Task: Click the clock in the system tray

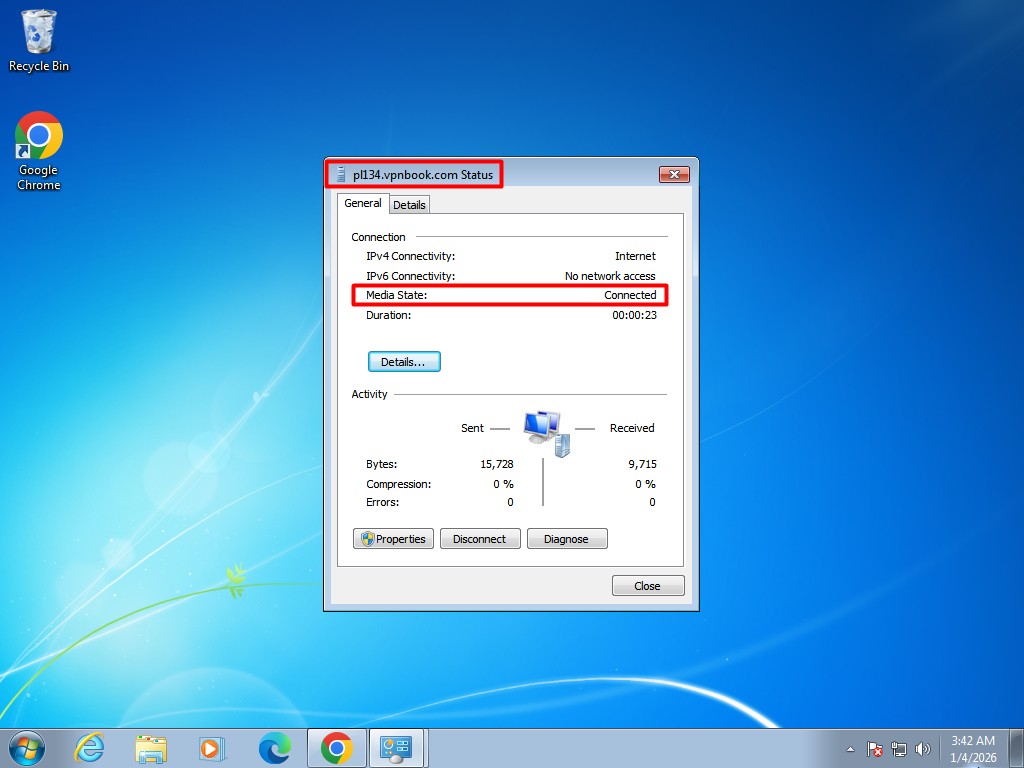Action: tap(971, 748)
